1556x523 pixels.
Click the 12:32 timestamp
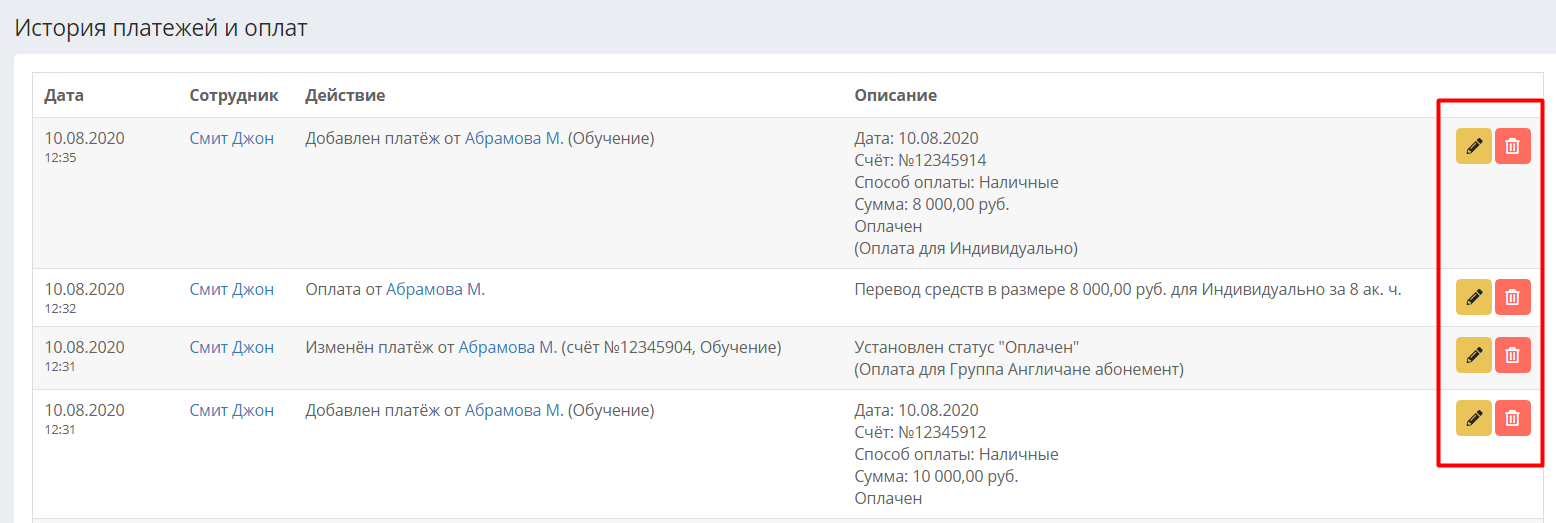(60, 308)
